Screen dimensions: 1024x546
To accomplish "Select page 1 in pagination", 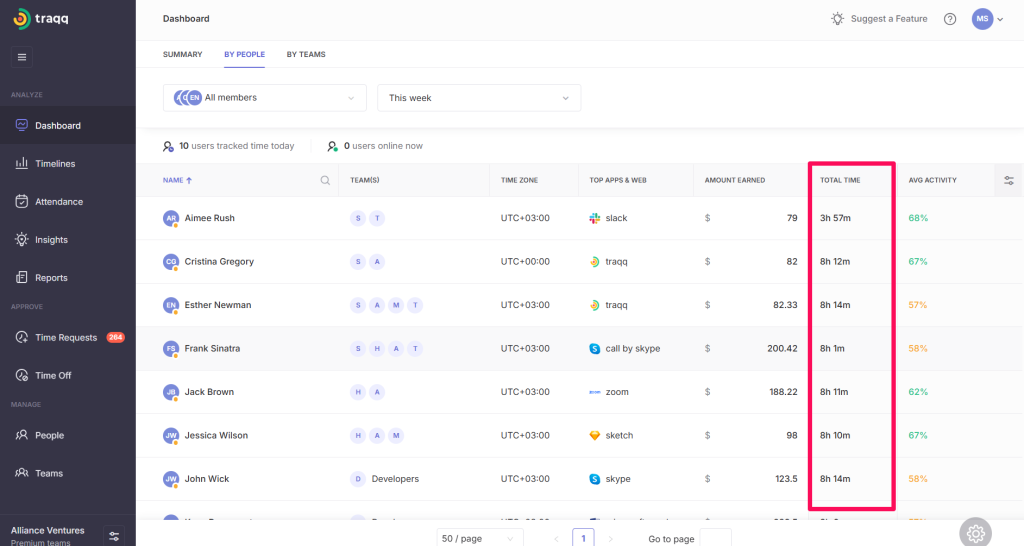I will pyautogui.click(x=584, y=538).
